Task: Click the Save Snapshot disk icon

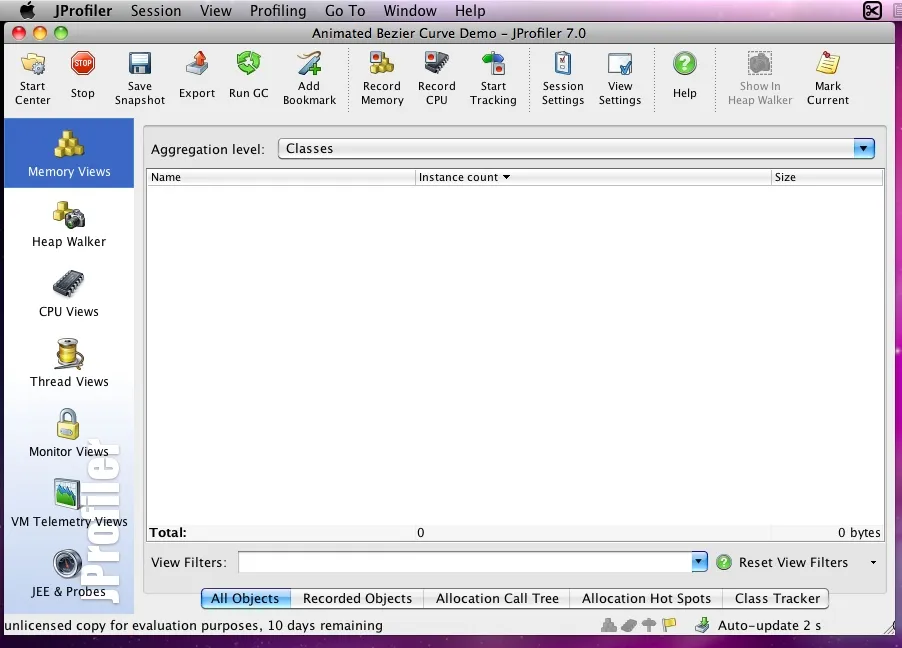Action: coord(140,64)
